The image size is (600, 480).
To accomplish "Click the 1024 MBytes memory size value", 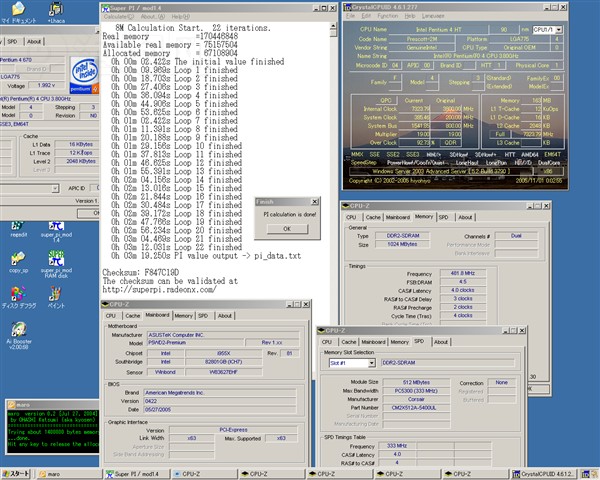I will [402, 244].
